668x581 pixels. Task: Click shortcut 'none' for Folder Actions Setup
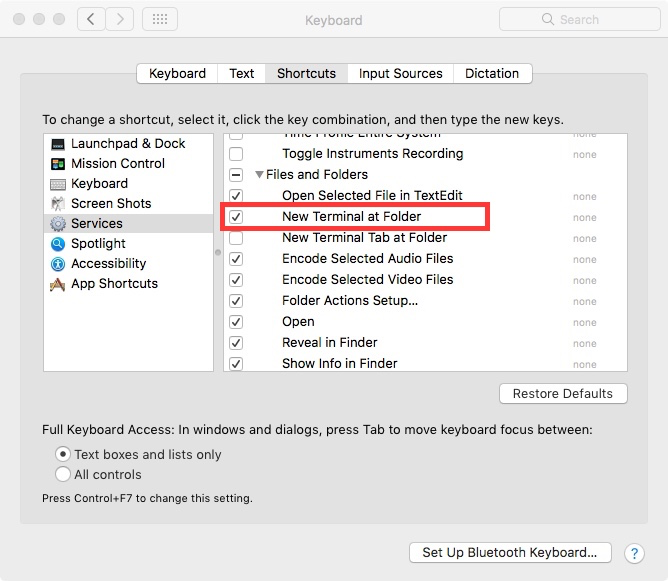click(x=584, y=302)
